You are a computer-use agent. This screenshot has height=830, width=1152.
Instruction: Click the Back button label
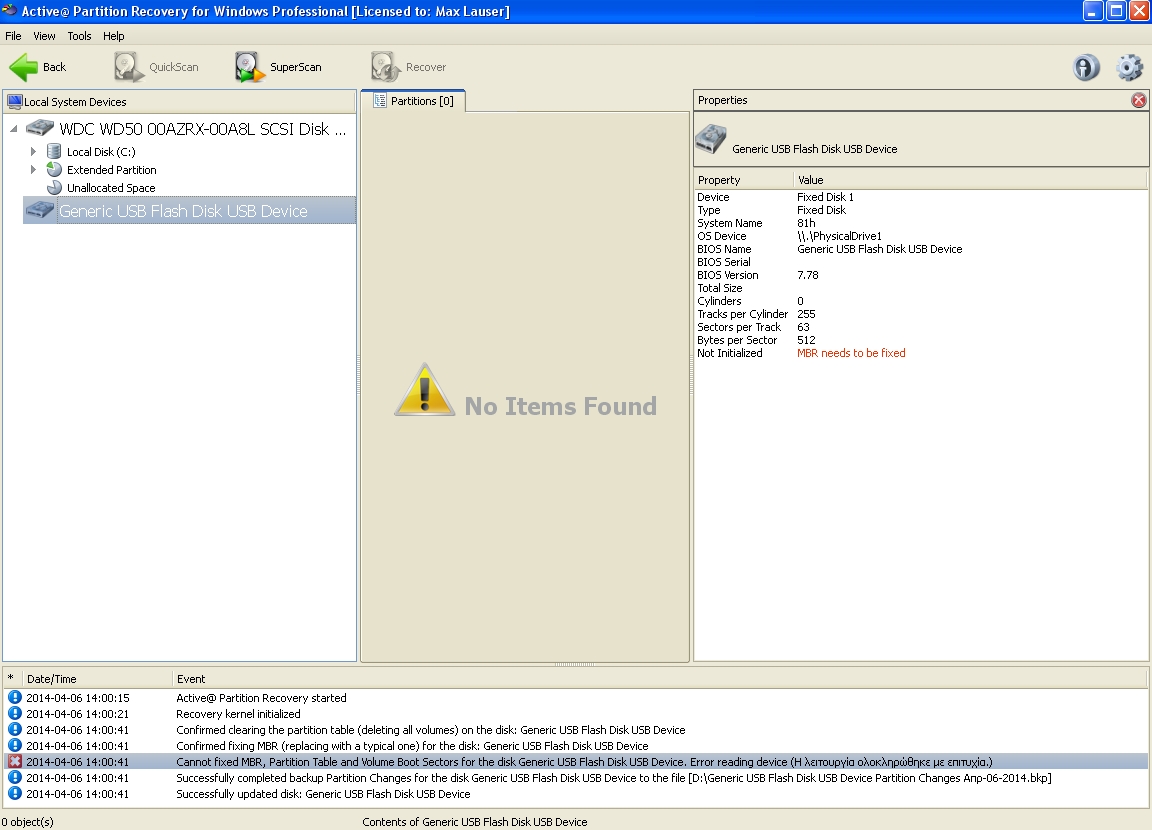pos(54,67)
